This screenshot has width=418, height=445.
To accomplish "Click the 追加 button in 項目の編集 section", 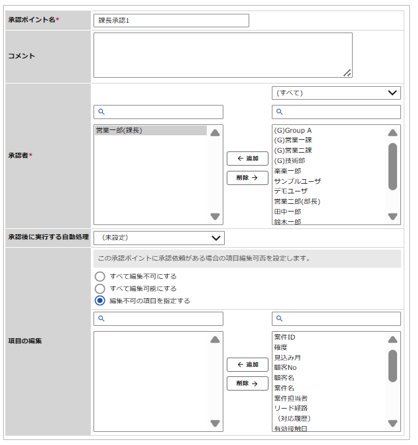I will click(x=247, y=365).
